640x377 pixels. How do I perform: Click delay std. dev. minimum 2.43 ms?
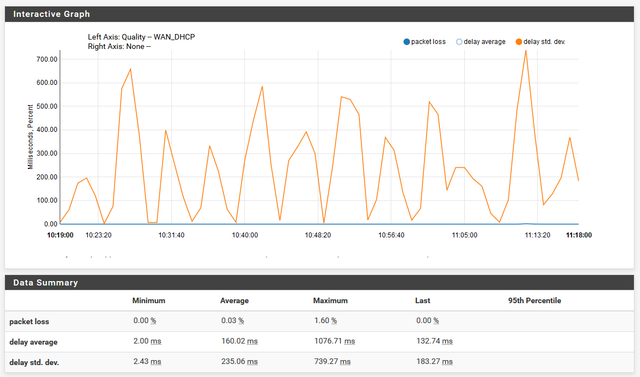pos(147,361)
